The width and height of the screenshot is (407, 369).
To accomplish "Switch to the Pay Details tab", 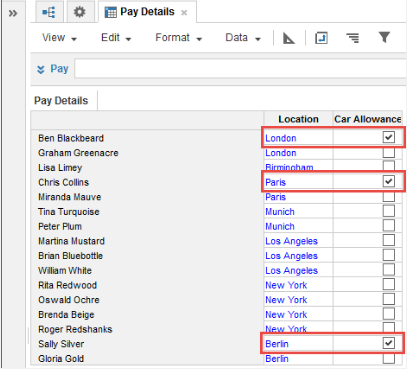I will click(147, 12).
